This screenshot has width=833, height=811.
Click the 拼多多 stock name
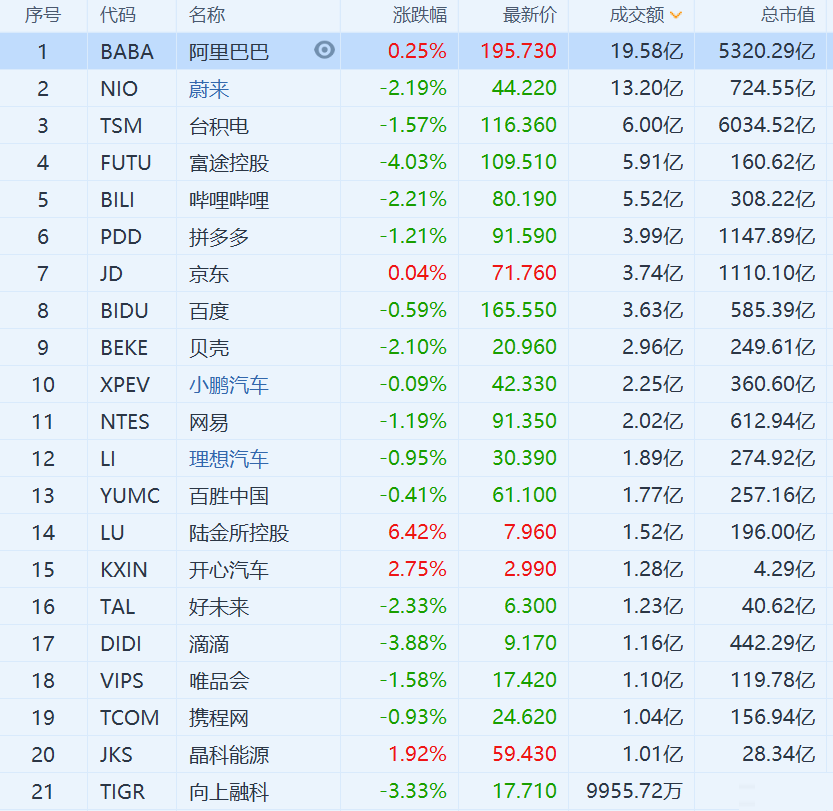click(219, 237)
